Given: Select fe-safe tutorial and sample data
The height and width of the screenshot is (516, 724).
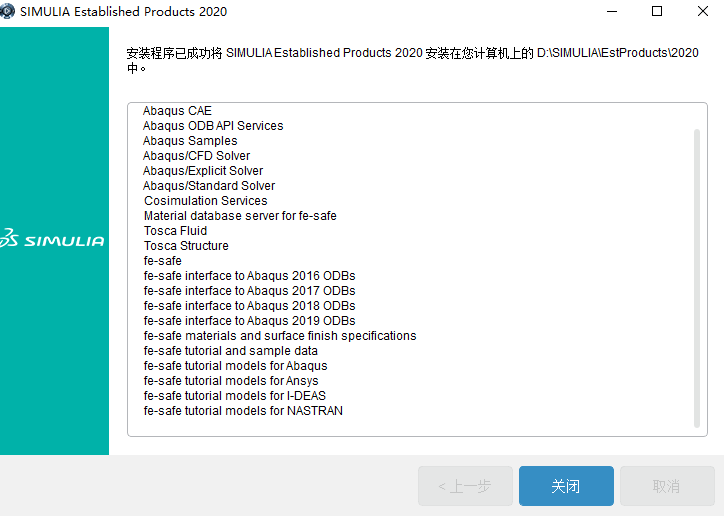Looking at the screenshot, I should 230,351.
